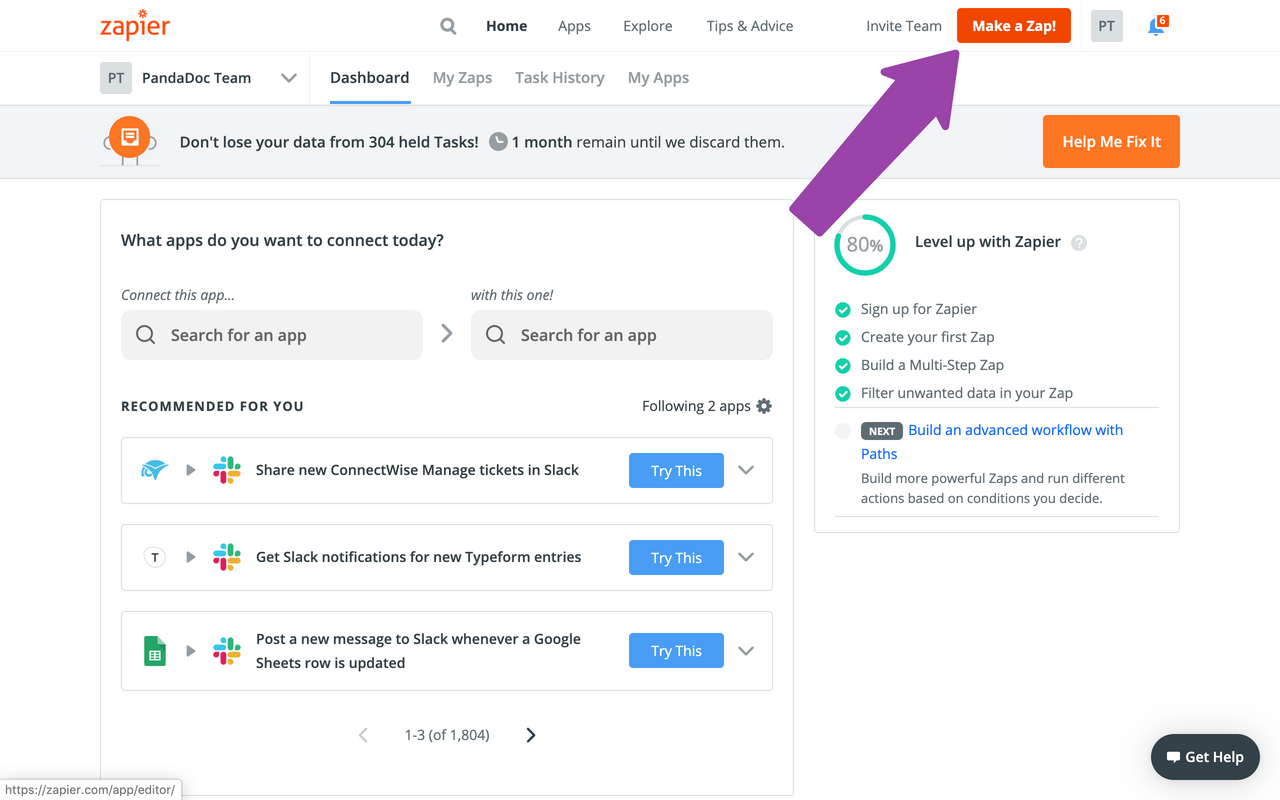
Task: Switch to the My Zaps tab
Action: 462,78
